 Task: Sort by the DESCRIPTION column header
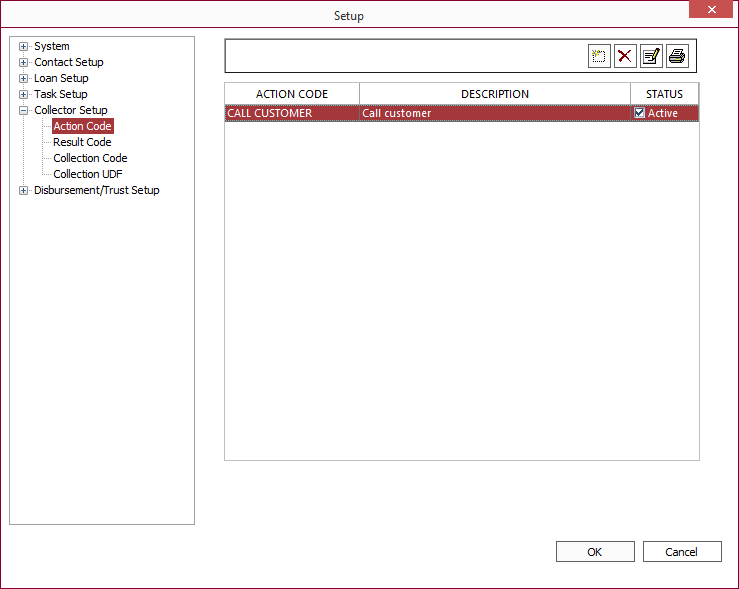pyautogui.click(x=495, y=94)
